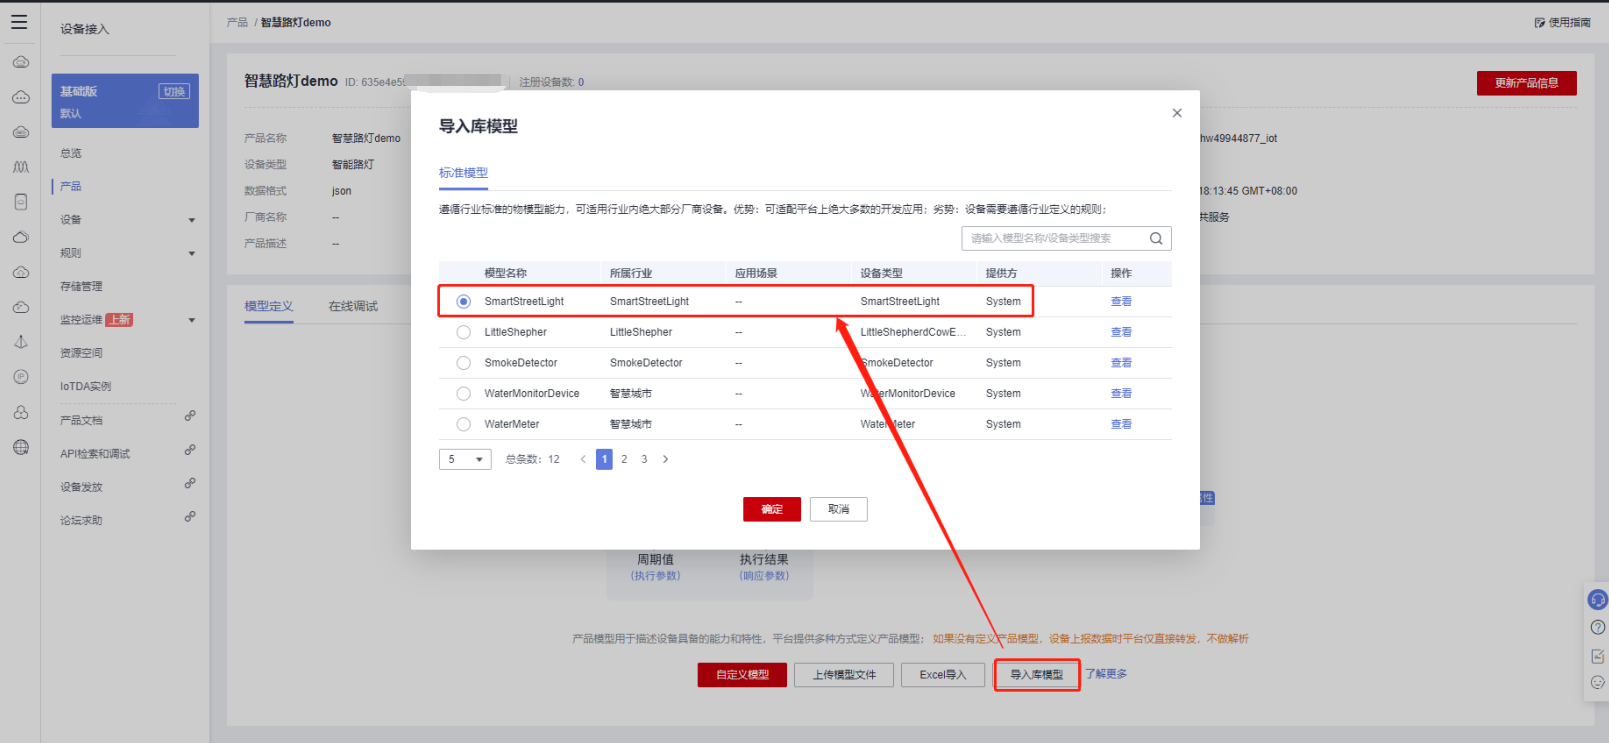Click the IP circle icon in left rail
1609x743 pixels.
tap(20, 377)
